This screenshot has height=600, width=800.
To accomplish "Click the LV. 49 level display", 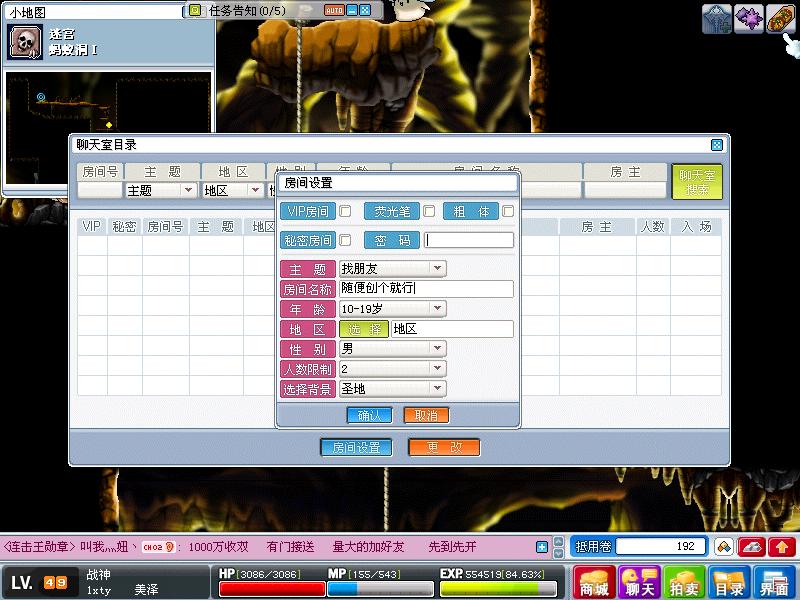I will 39,582.
